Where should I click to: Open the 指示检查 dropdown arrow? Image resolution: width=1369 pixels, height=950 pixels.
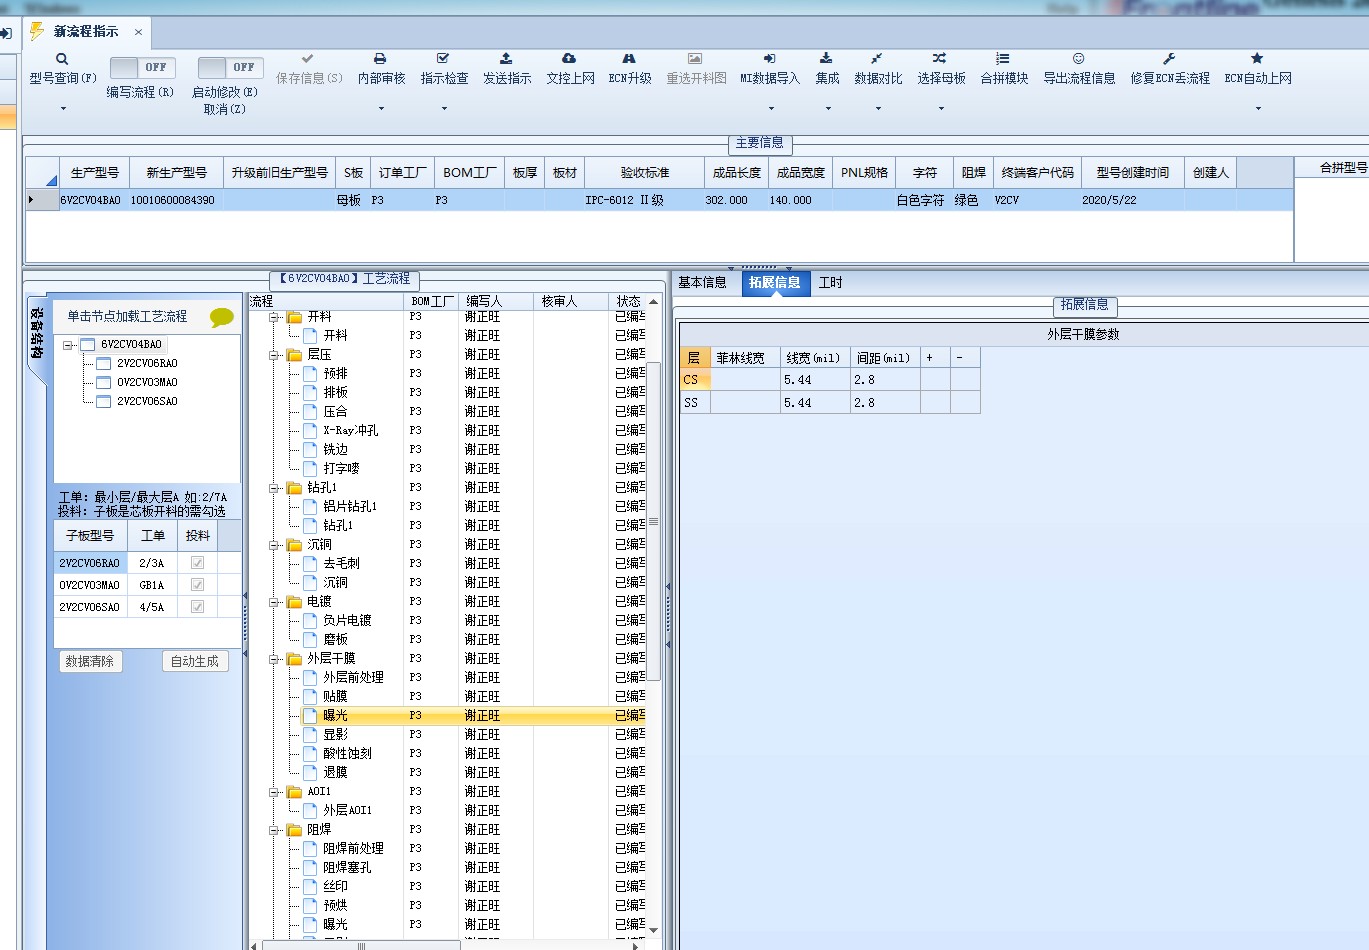click(444, 108)
